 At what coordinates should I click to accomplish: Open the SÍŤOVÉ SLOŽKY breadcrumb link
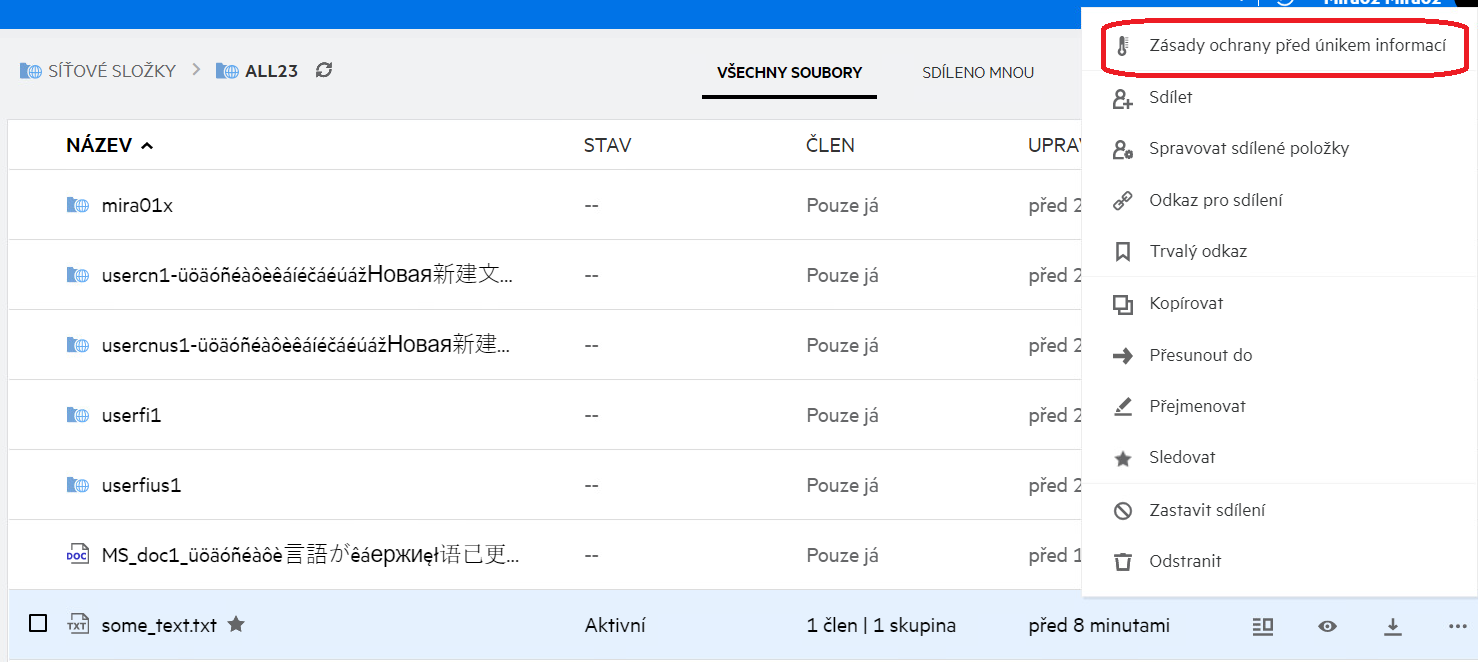coord(111,71)
